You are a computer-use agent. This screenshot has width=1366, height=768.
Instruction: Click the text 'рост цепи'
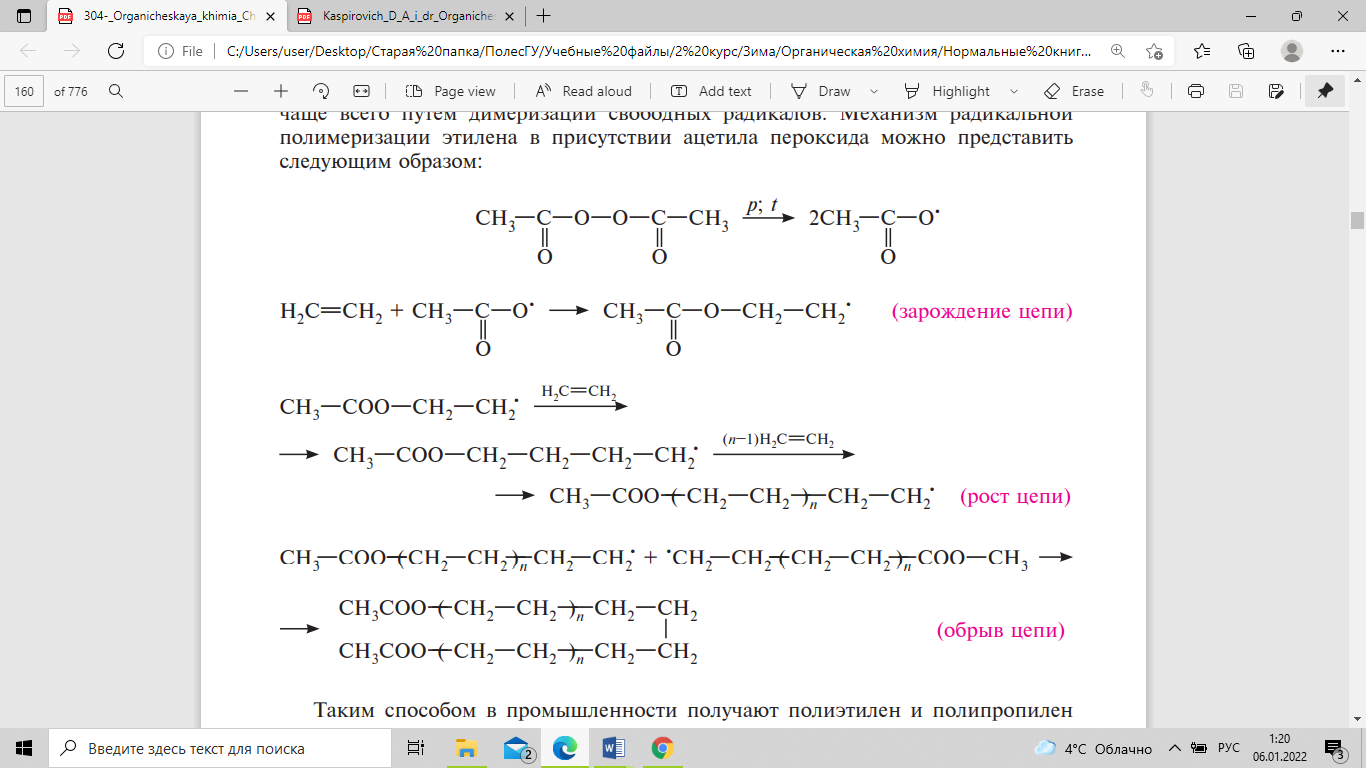click(1015, 497)
